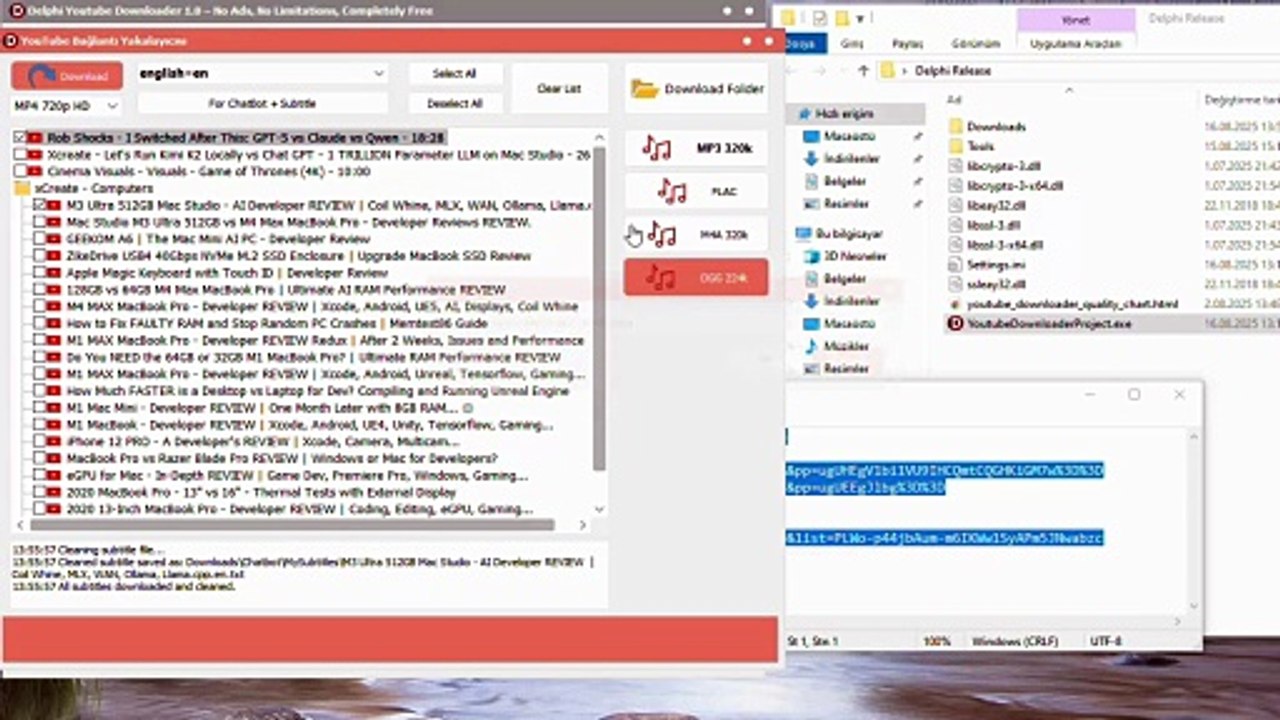Click the Deselect All button
Image resolution: width=1280 pixels, height=720 pixels.
[x=454, y=103]
